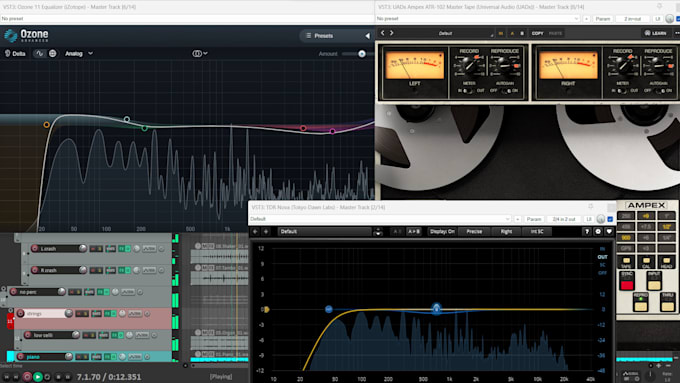Viewport: 680px width, 383px height.
Task: Select the curve EQ view icon in Ozone
Action: click(x=39, y=53)
